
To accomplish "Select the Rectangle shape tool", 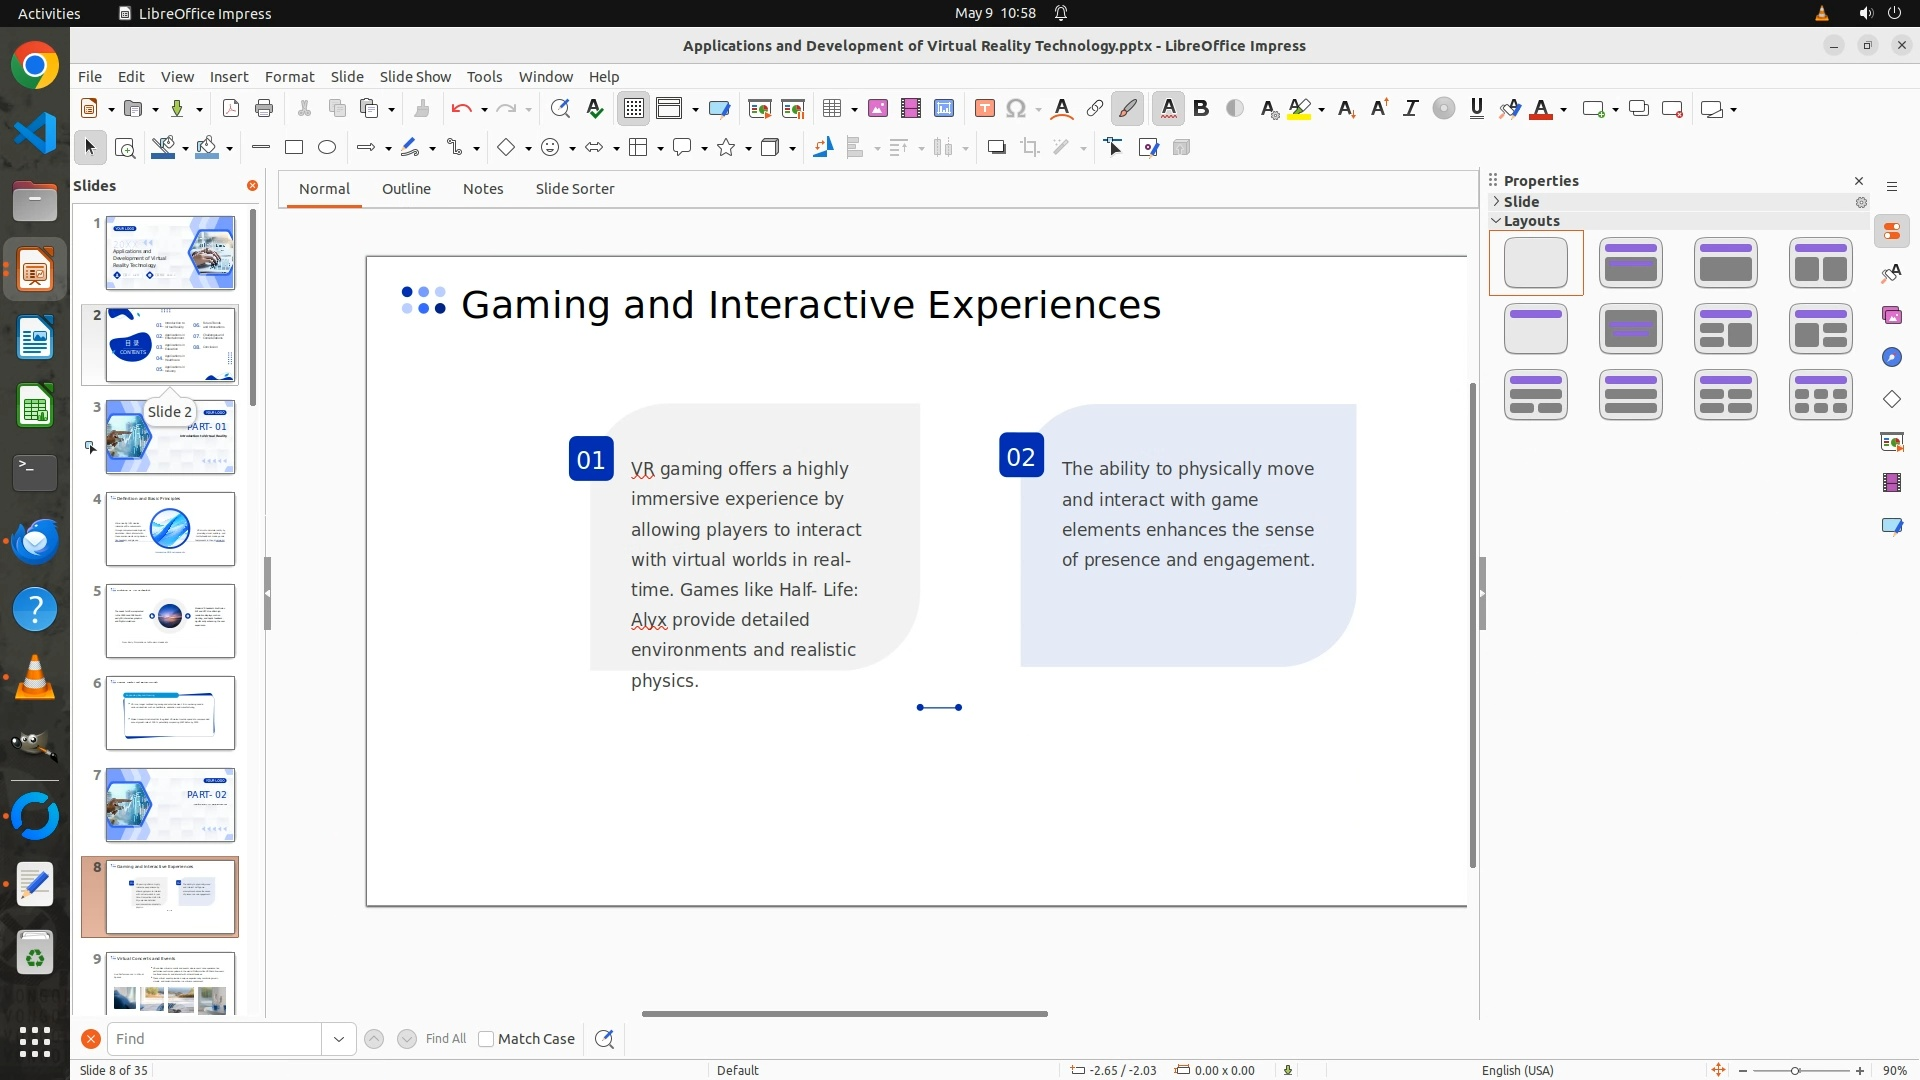I will tap(293, 148).
